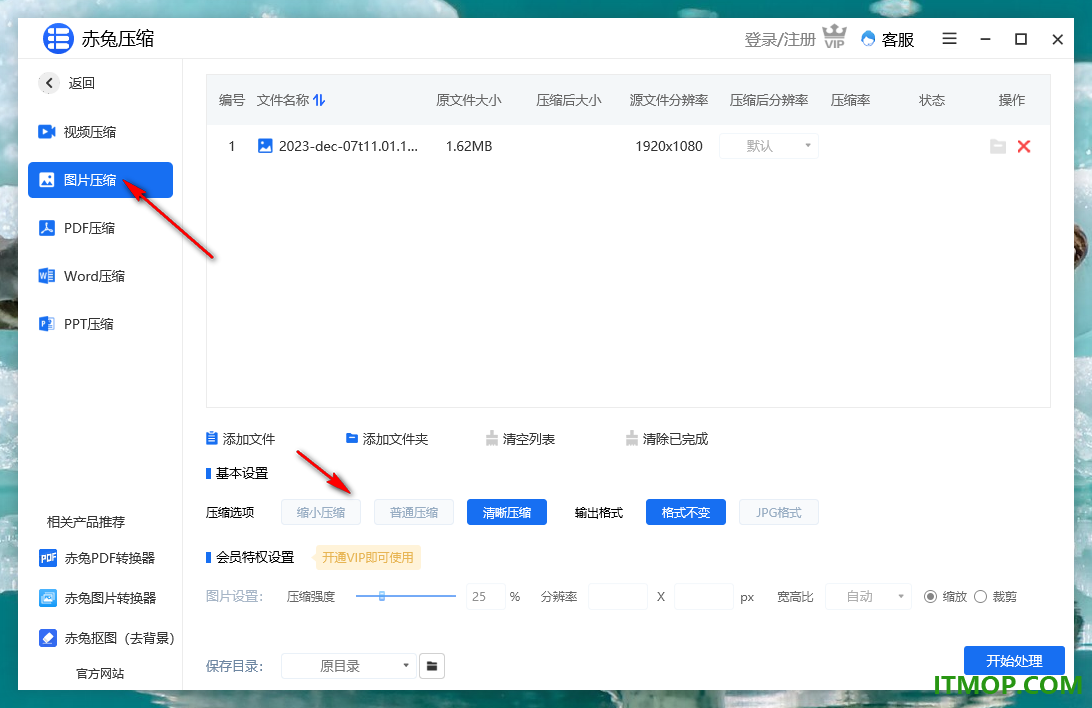The height and width of the screenshot is (708, 1092).
Task: Click the 2023-dec-07t11.01.1... file name
Action: 348,146
